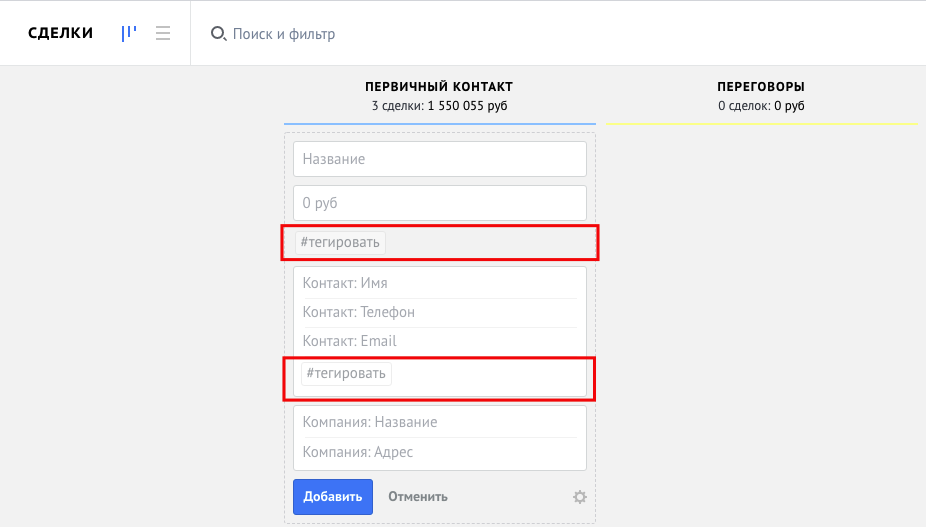Switch to pipeline board view icon
Image resolution: width=926 pixels, height=527 pixels.
(x=129, y=33)
